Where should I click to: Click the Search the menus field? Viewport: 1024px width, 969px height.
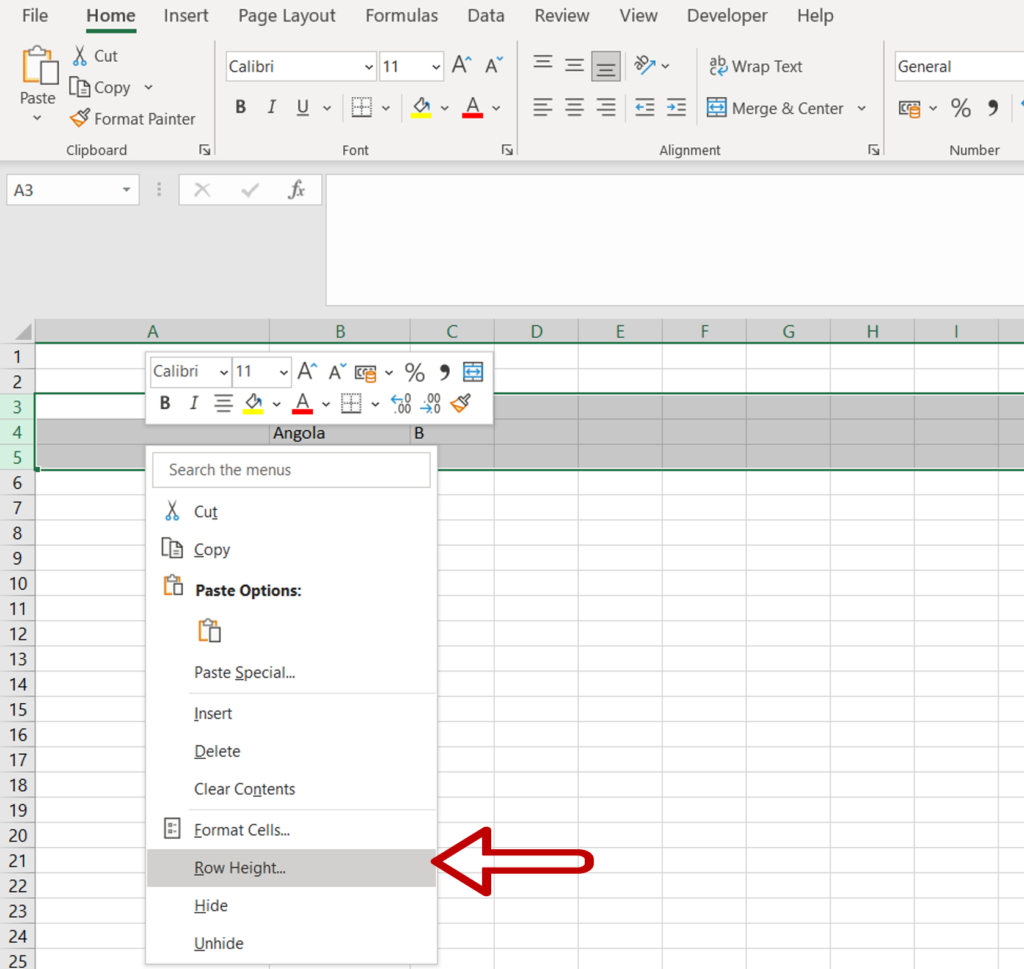[291, 469]
